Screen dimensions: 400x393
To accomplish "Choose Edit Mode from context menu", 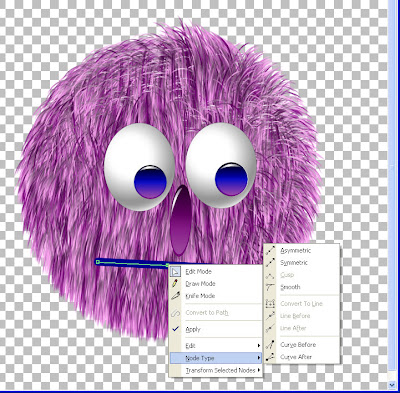I will (x=216, y=272).
